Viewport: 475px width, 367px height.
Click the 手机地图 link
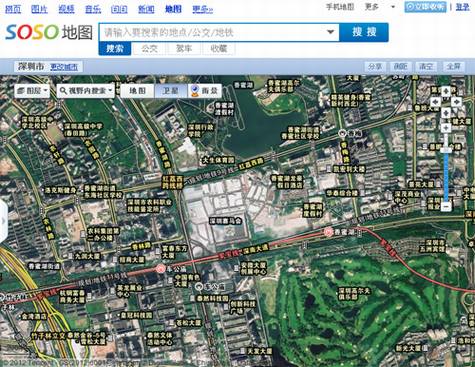coord(340,7)
